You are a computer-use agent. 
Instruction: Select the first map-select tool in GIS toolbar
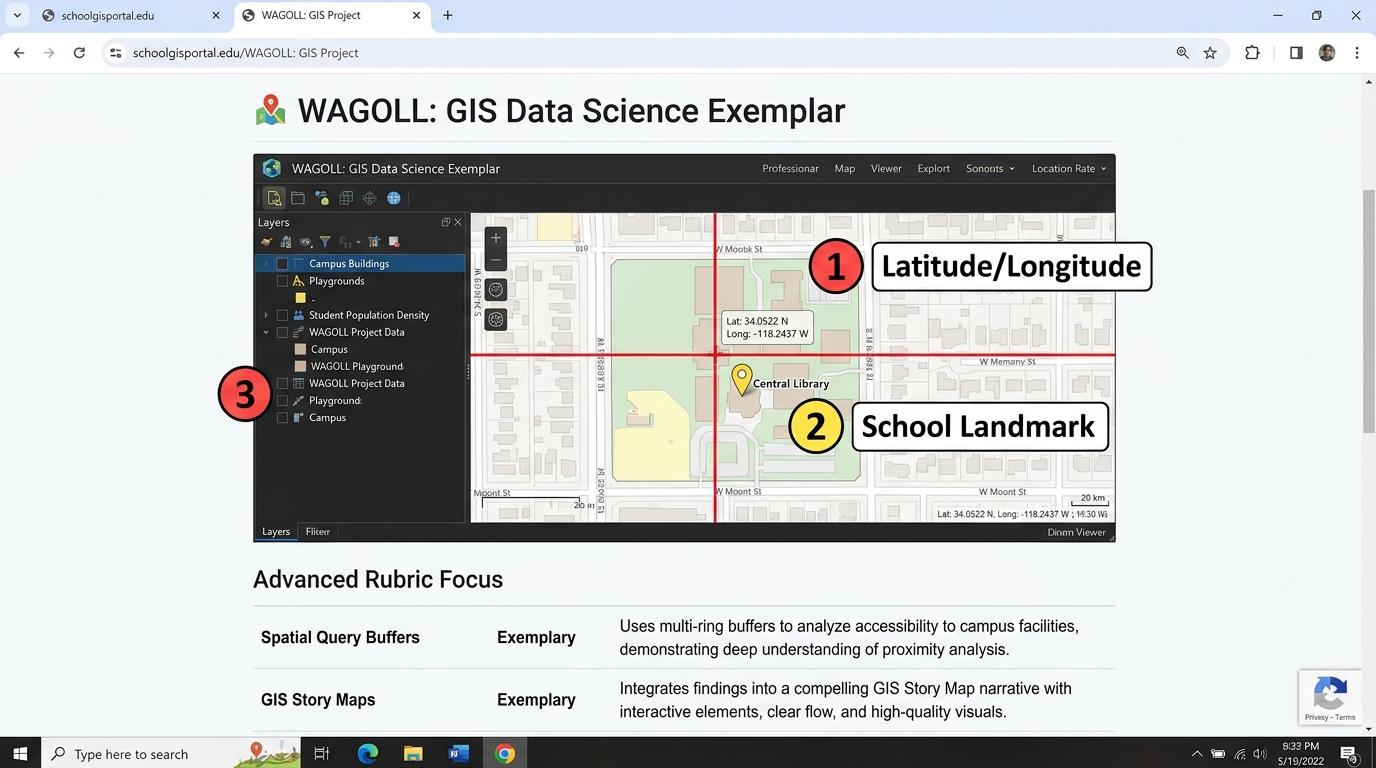(274, 198)
